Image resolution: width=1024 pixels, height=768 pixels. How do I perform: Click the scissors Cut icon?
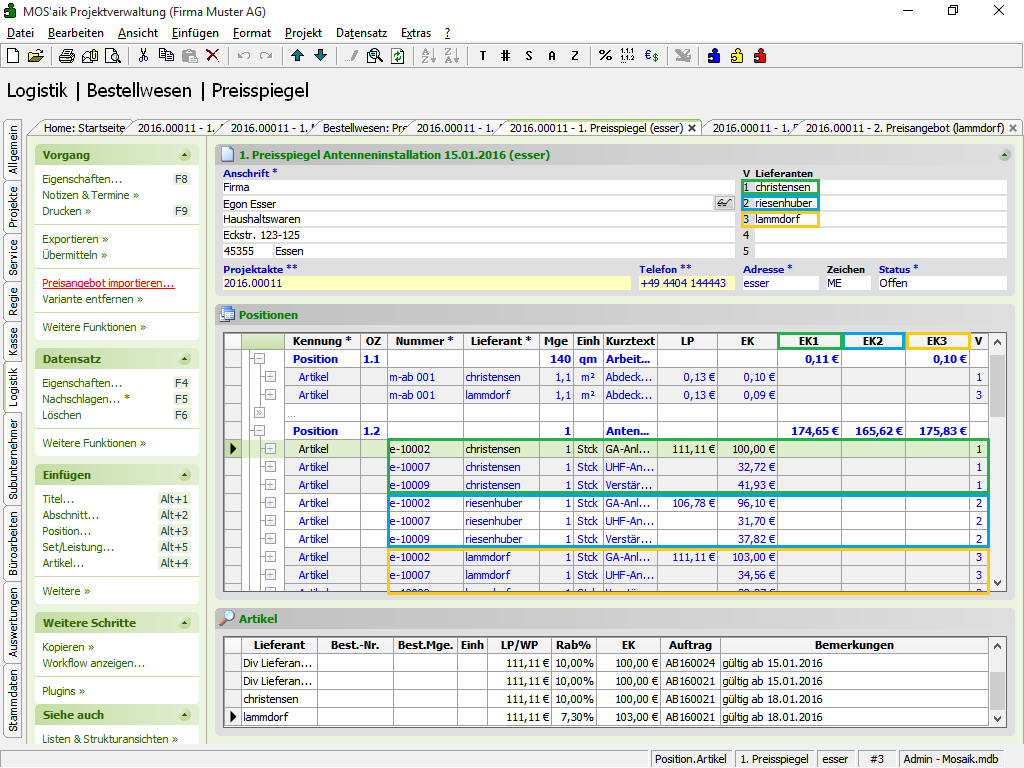pyautogui.click(x=144, y=56)
